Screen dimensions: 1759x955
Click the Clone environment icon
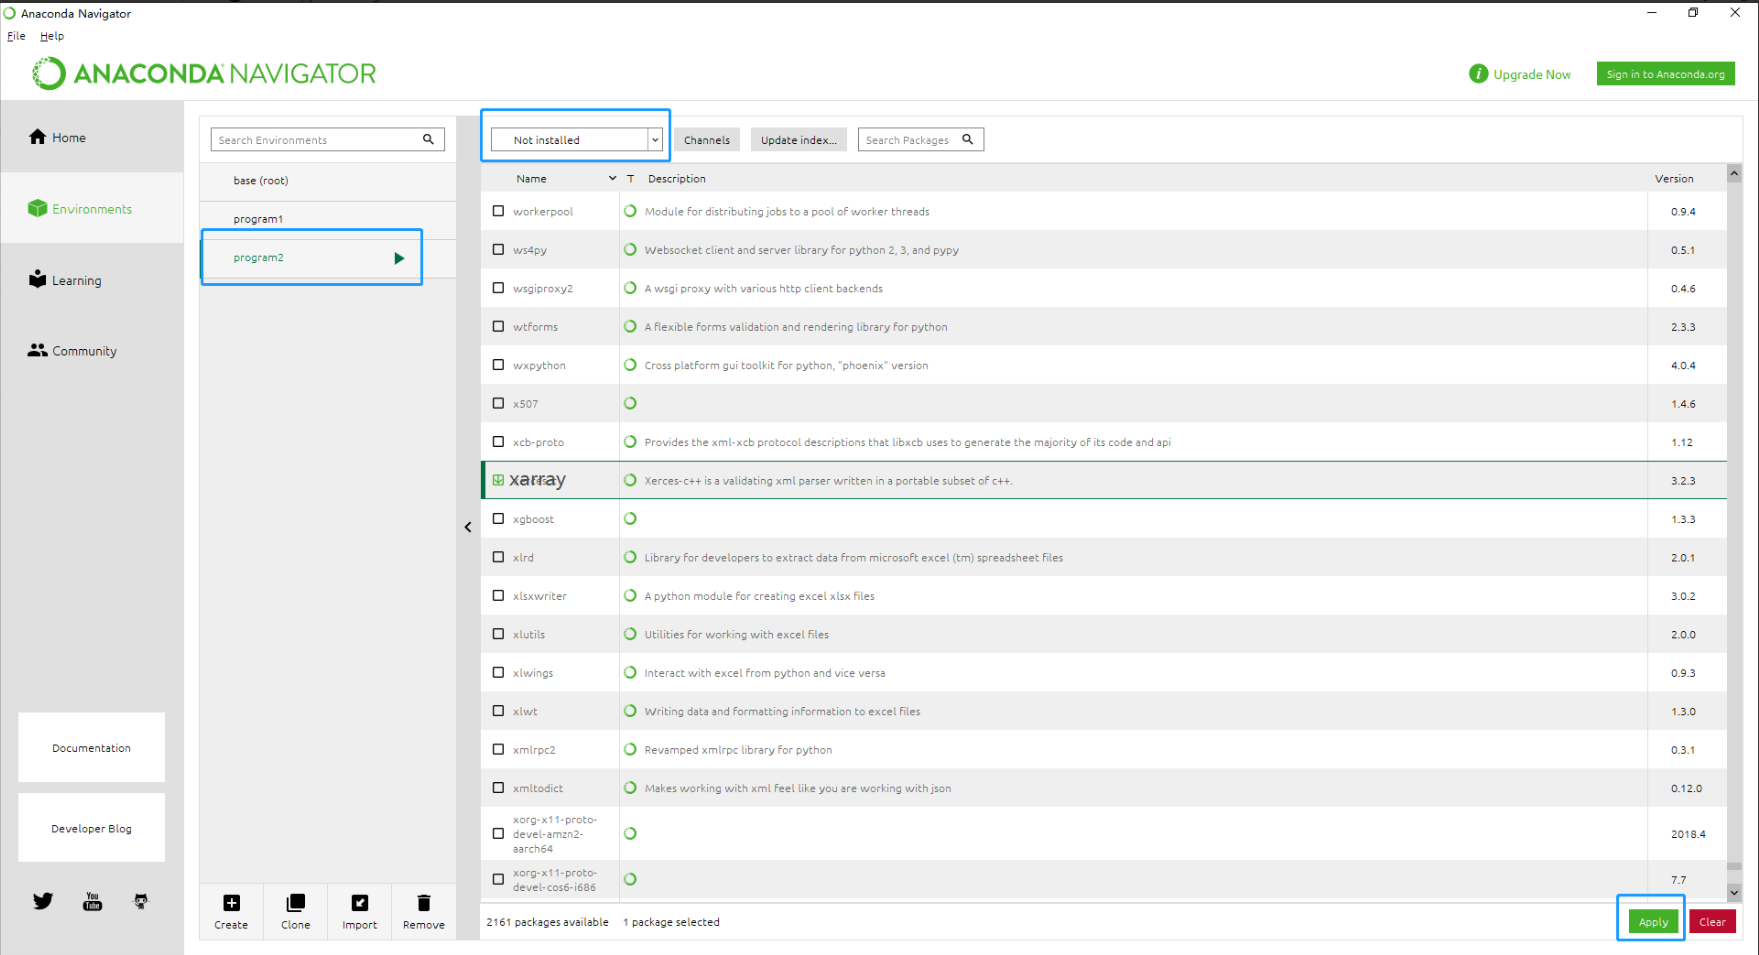click(295, 903)
